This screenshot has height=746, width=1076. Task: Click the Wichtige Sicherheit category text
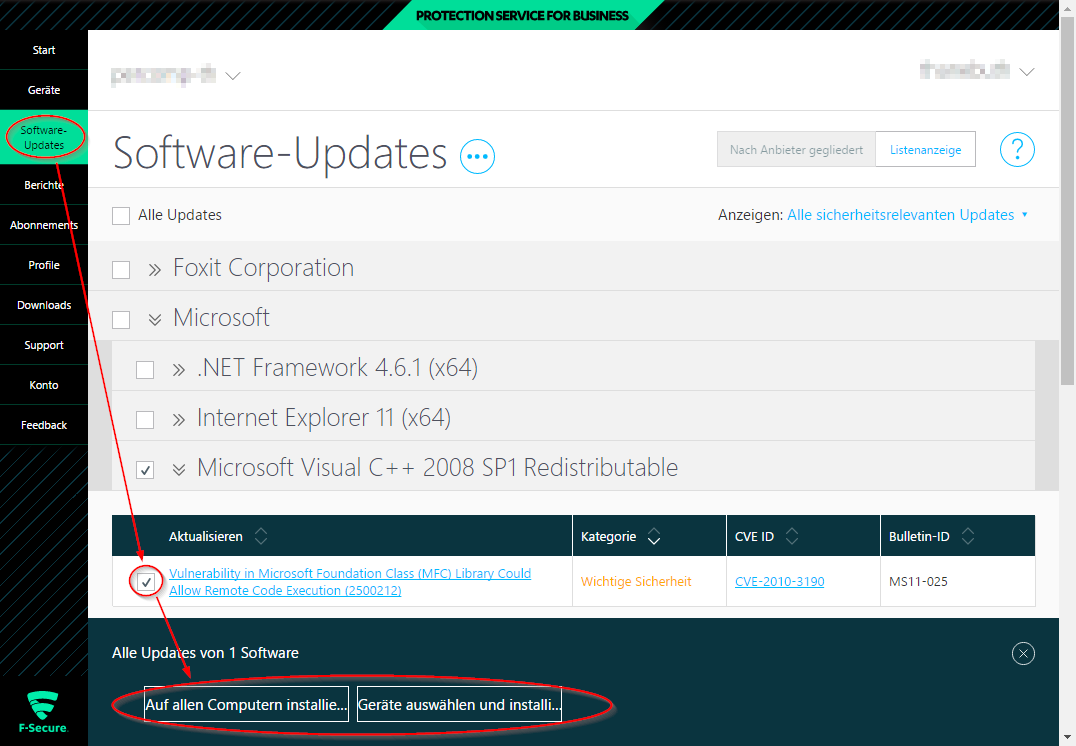(x=636, y=581)
